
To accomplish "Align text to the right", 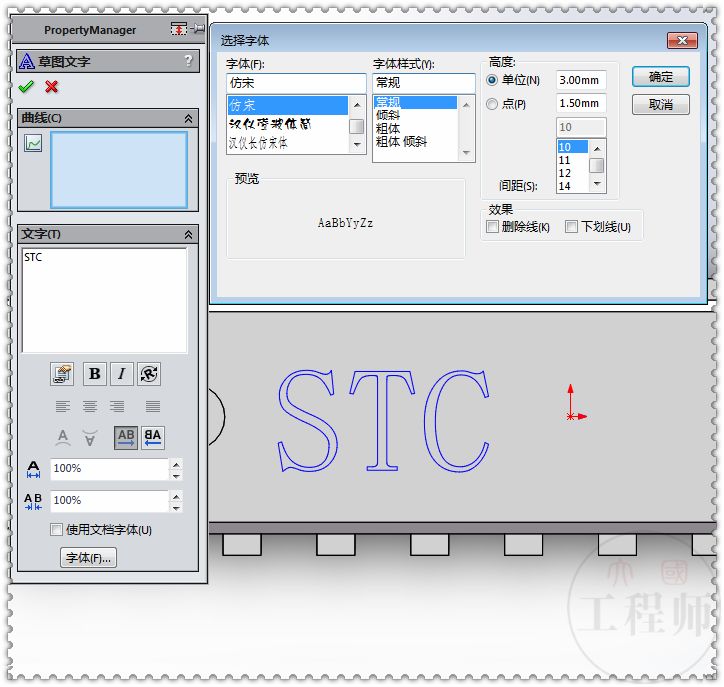I will pyautogui.click(x=117, y=406).
